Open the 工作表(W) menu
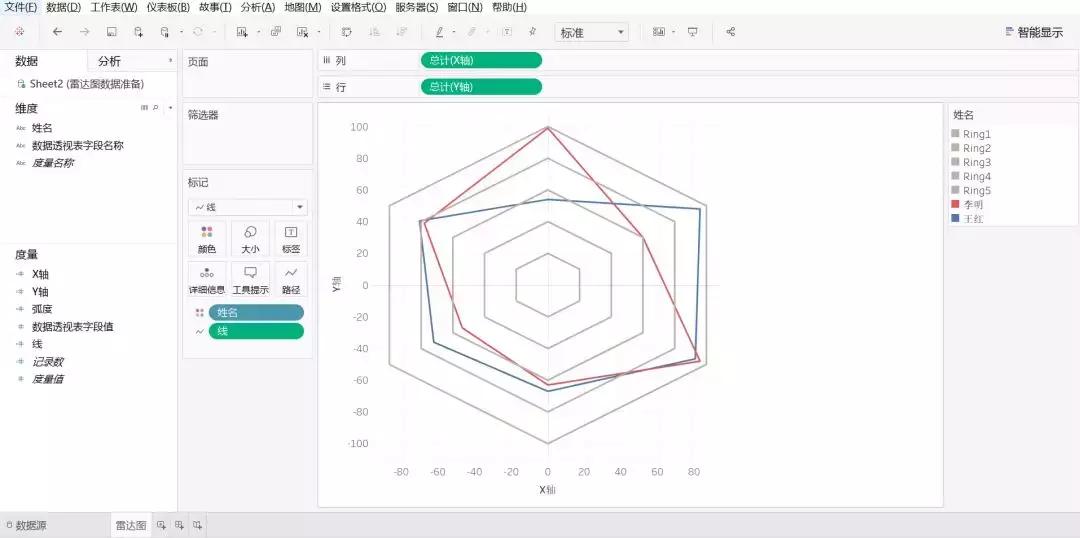This screenshot has width=1080, height=538. pyautogui.click(x=114, y=7)
